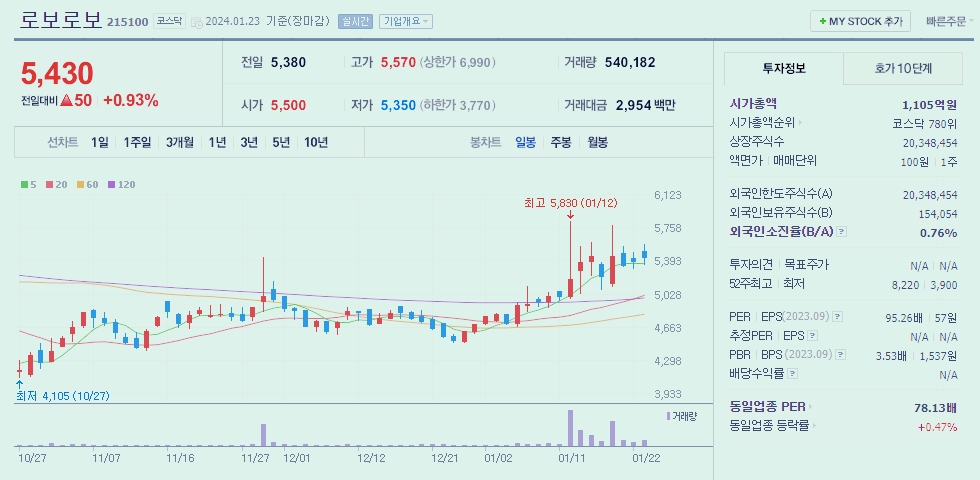Click the red up-triangle next to 50
Screen dimensions: 980x480
tap(66, 101)
